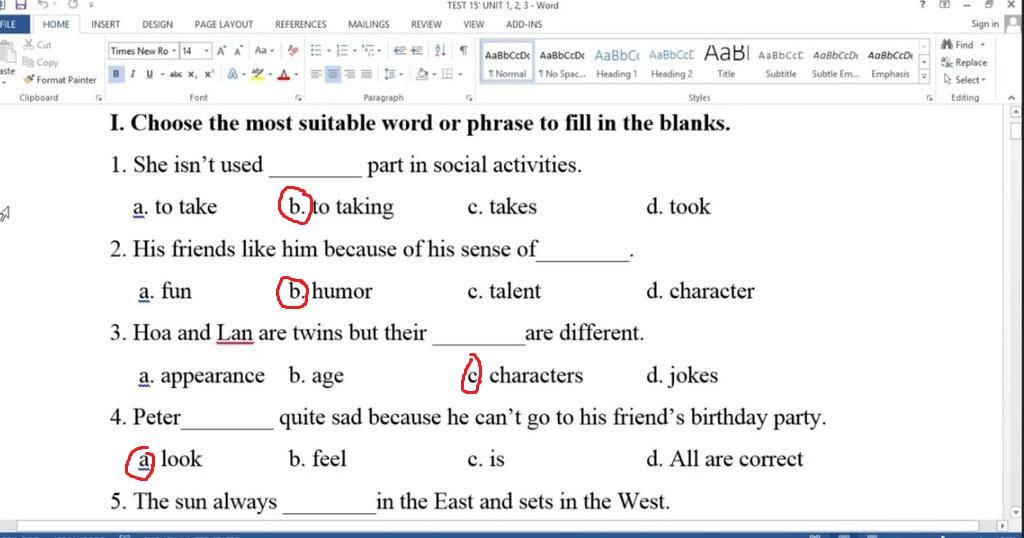Open the numbering list dropdown
Screen dimensions: 1024x538
pos(355,51)
